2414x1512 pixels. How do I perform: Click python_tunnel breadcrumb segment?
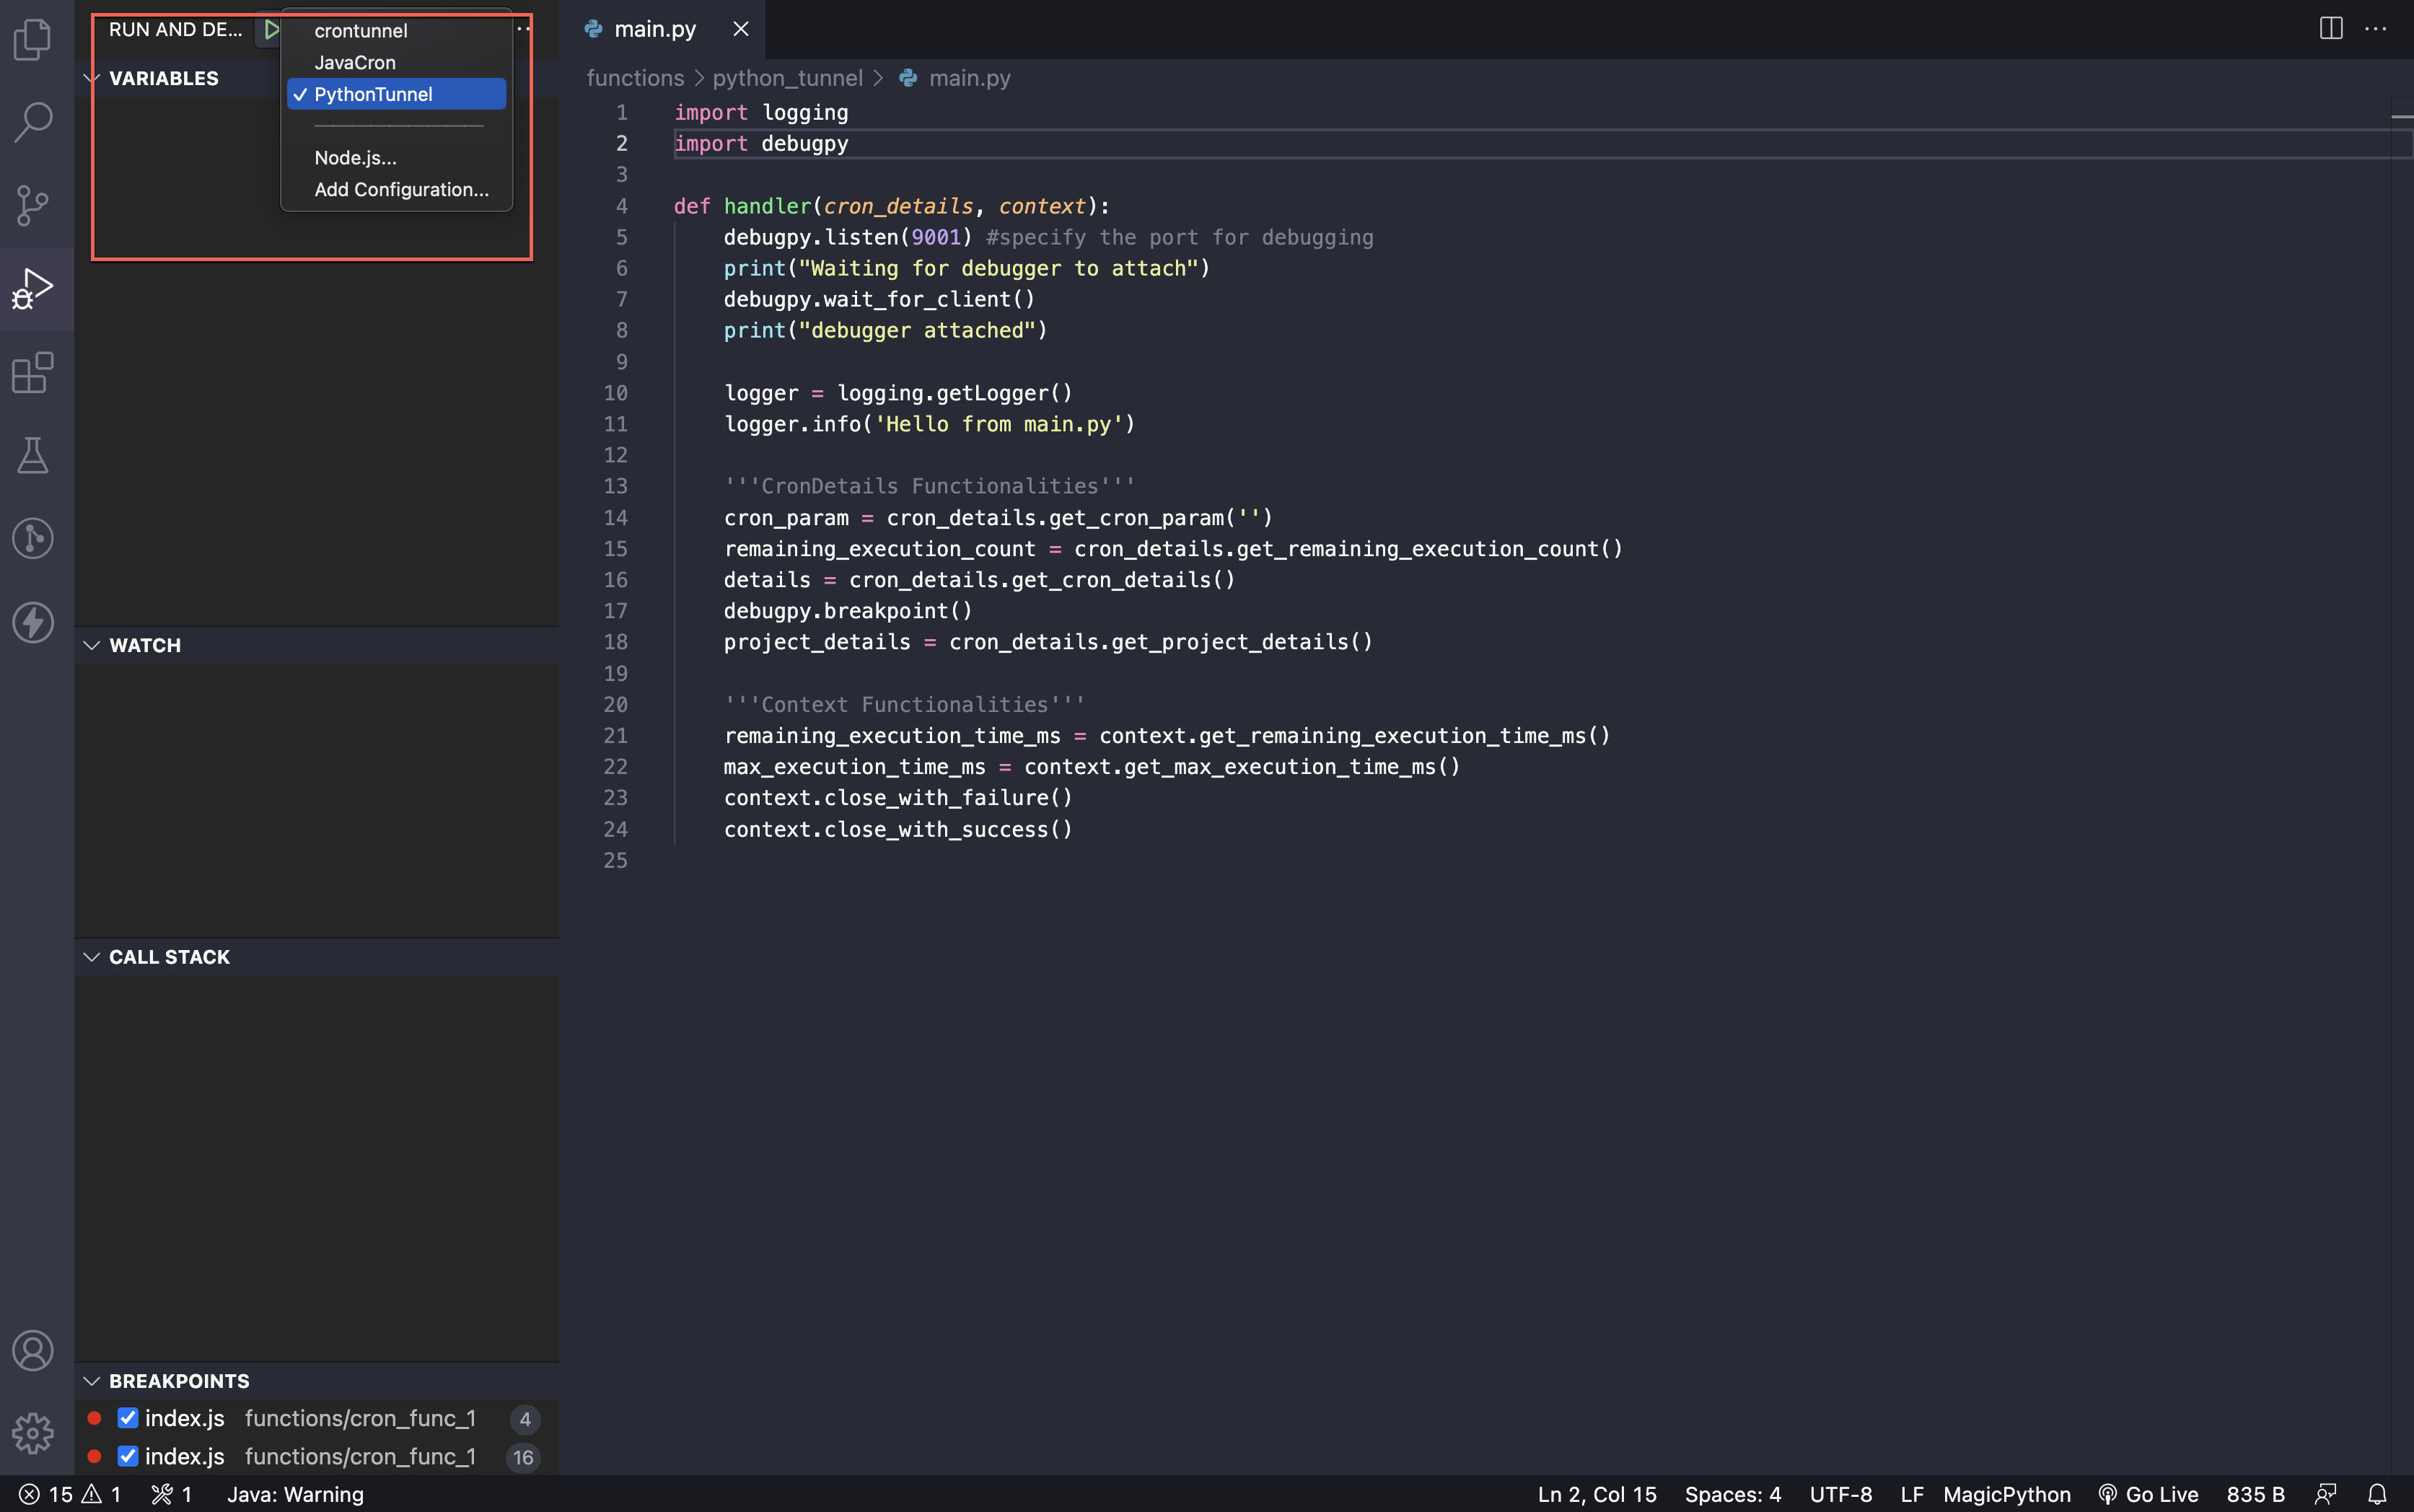[x=787, y=78]
